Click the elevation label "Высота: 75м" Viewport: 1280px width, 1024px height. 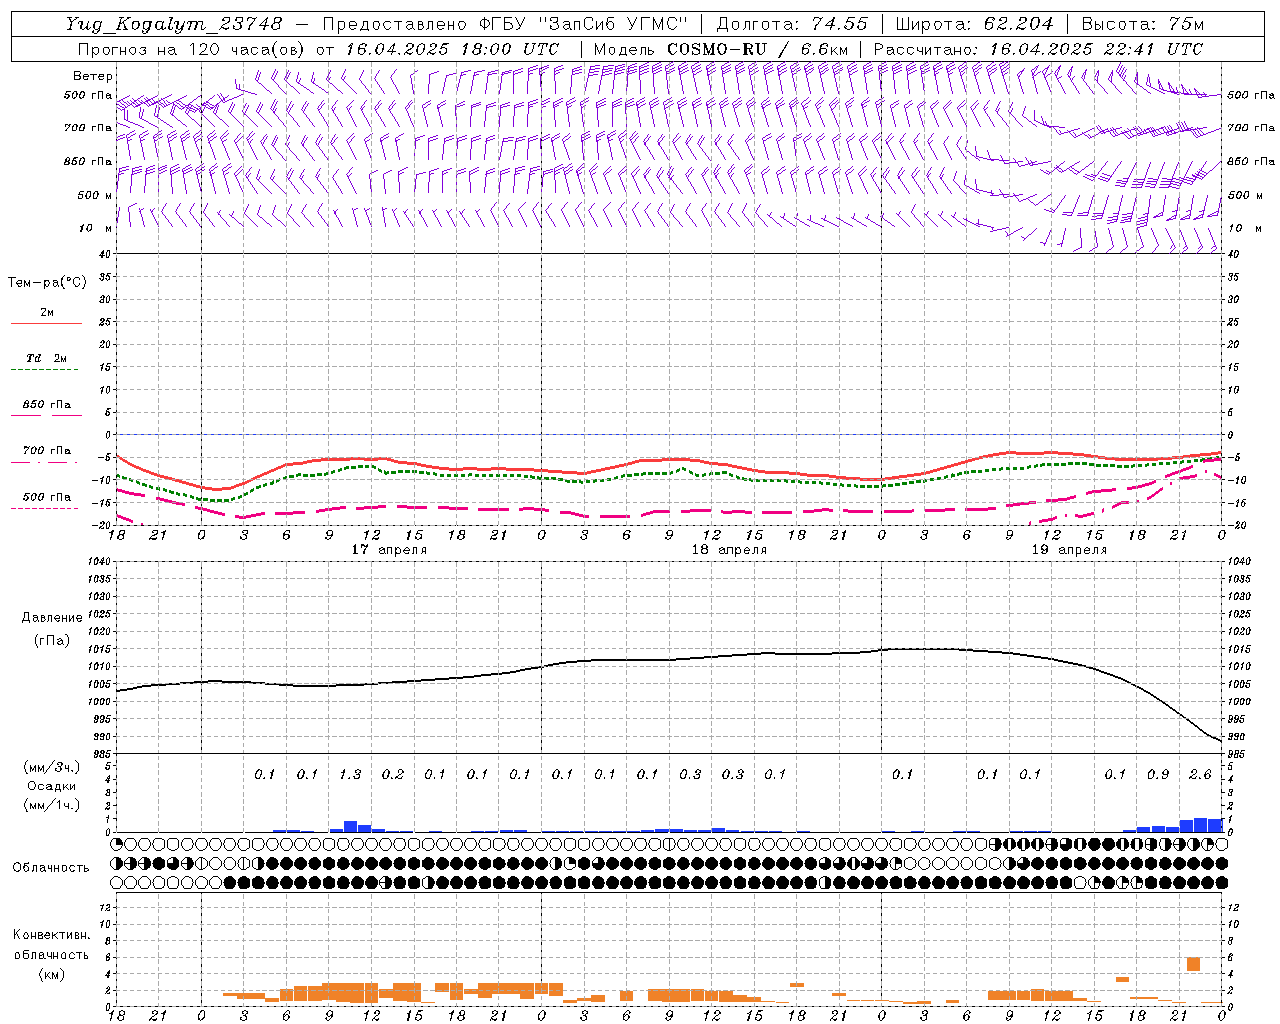coord(1142,24)
